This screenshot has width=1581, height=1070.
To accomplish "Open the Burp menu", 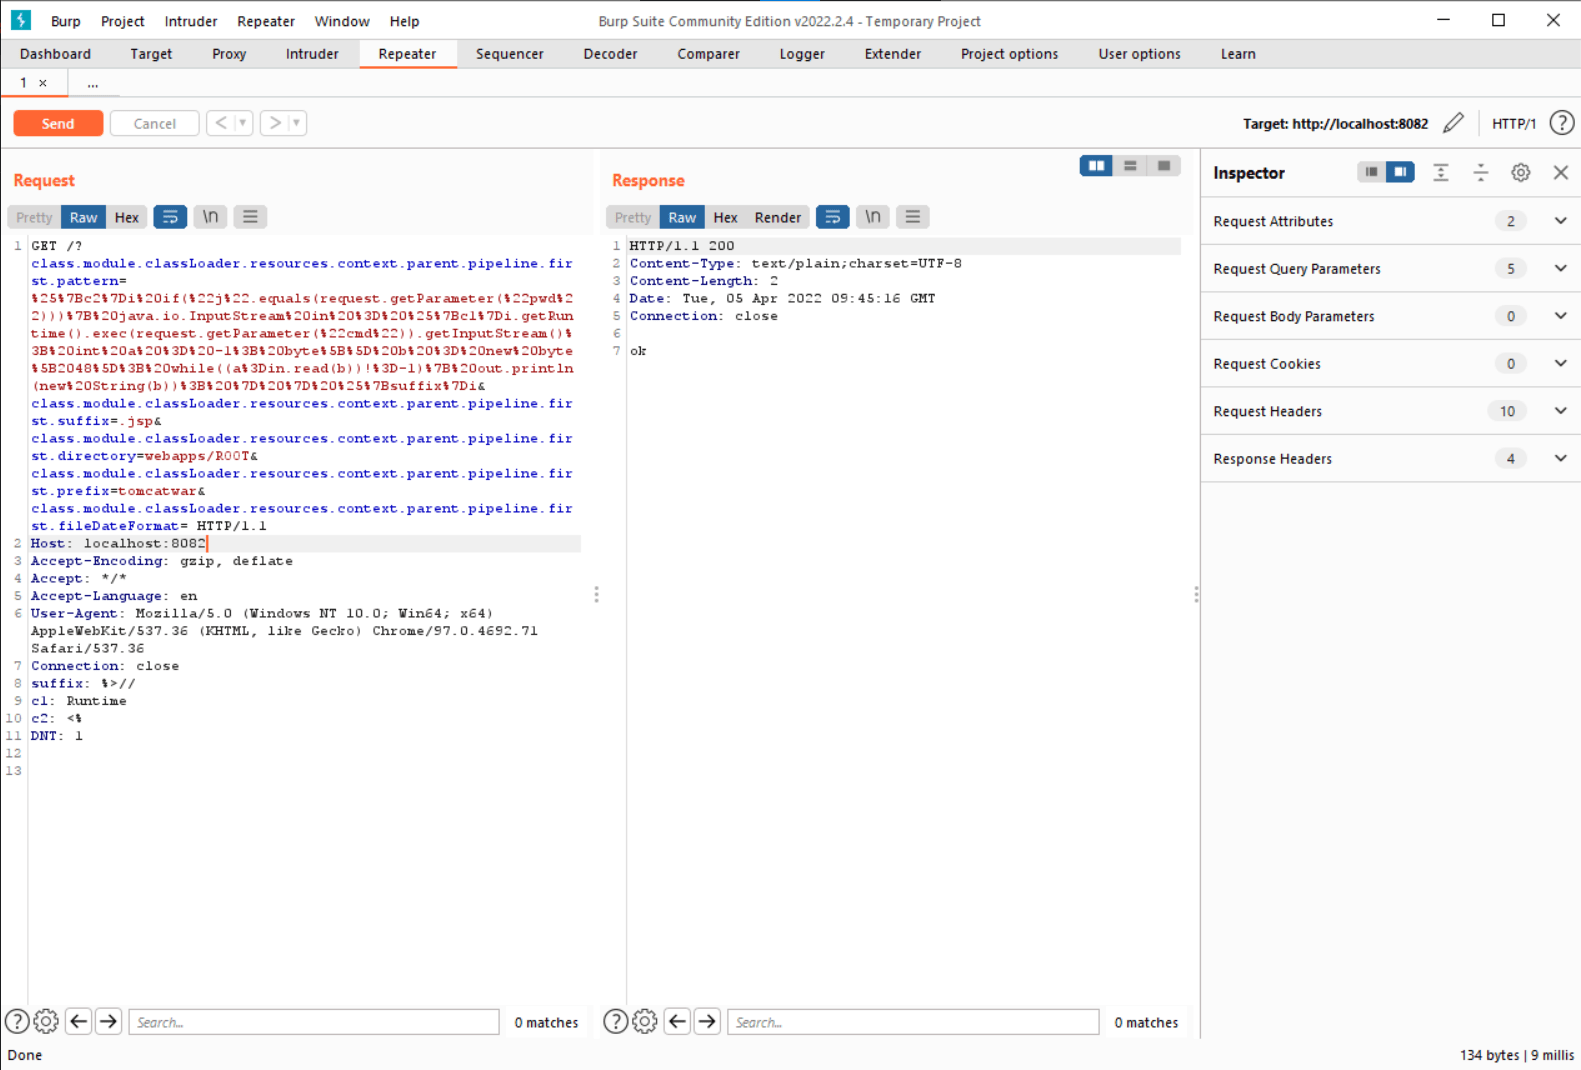I will click(x=66, y=21).
